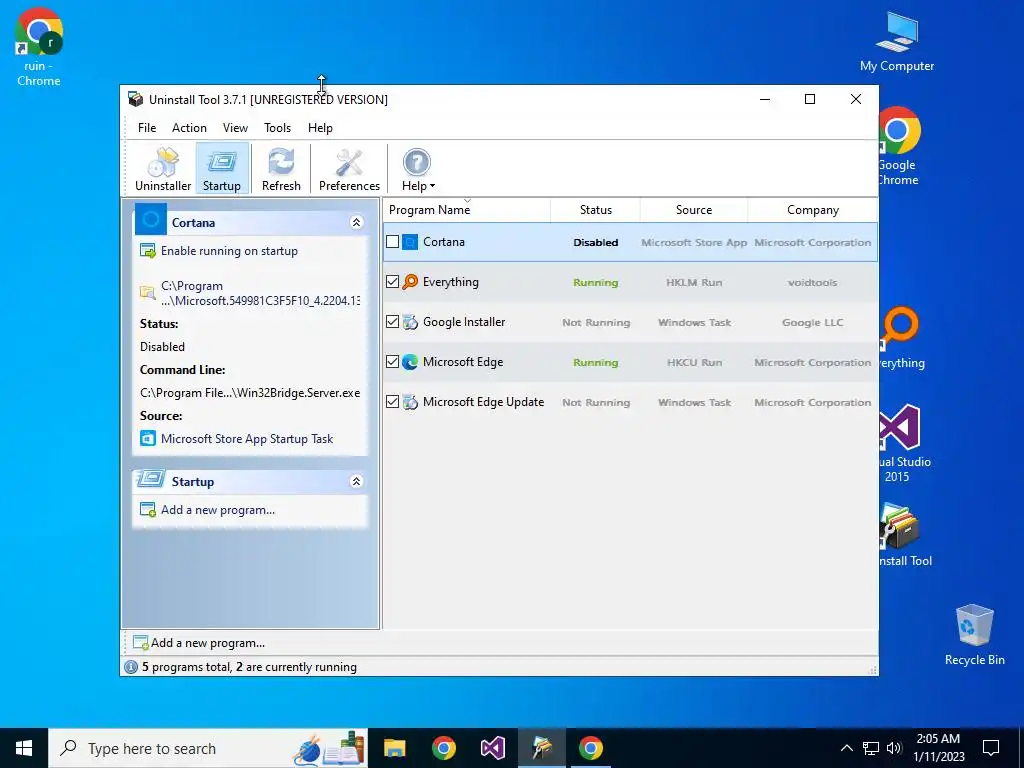Open the Visual Studio 2015 desktop shortcut
The image size is (1024, 768).
tap(904, 443)
